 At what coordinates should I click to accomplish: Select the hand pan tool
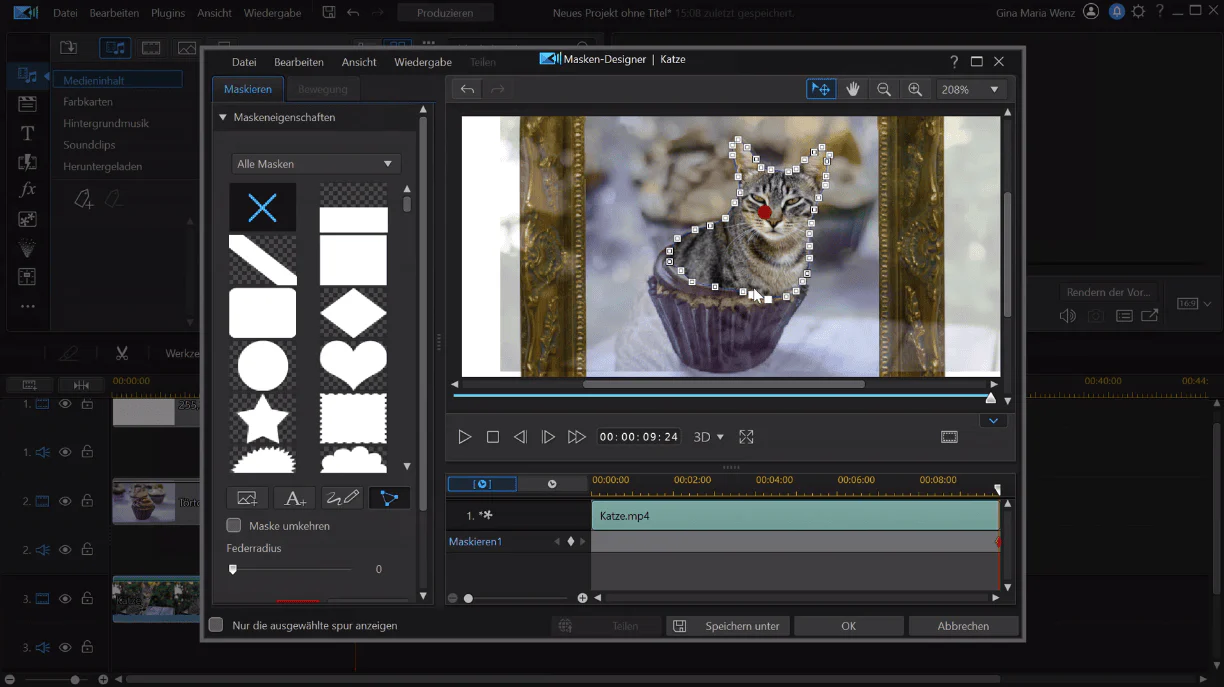(x=853, y=89)
